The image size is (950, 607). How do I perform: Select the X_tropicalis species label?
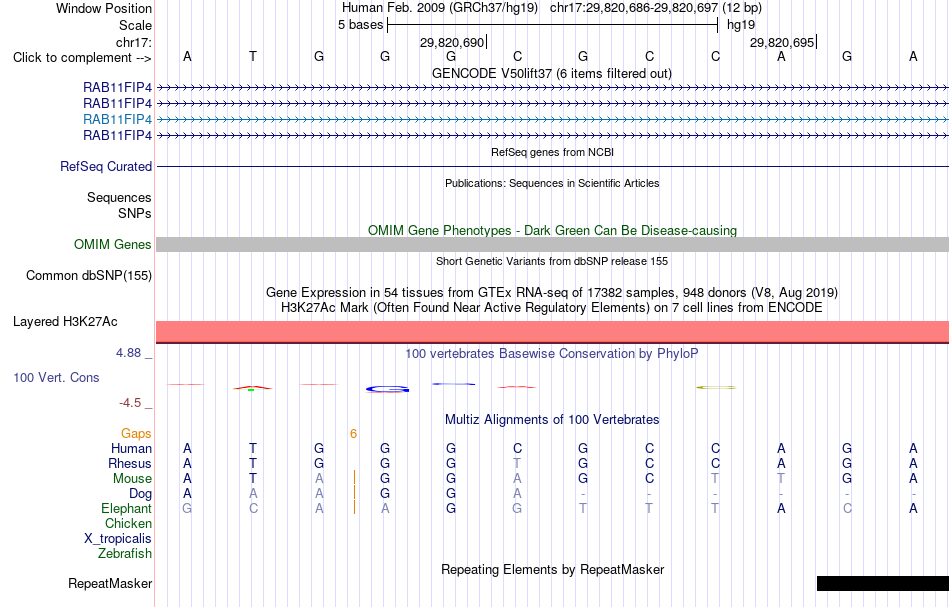118,539
